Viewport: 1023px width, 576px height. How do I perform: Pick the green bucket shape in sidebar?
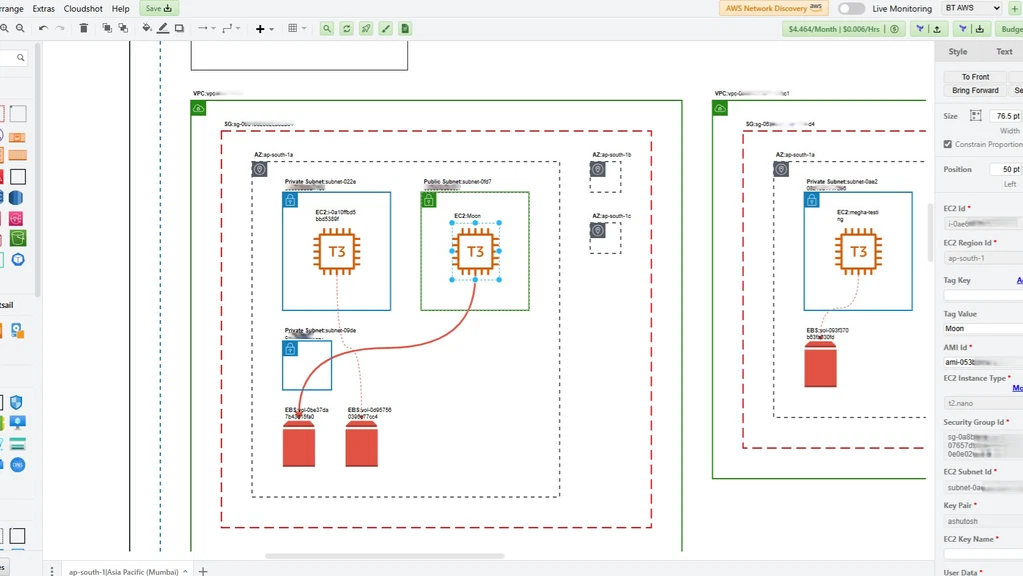pos(18,238)
